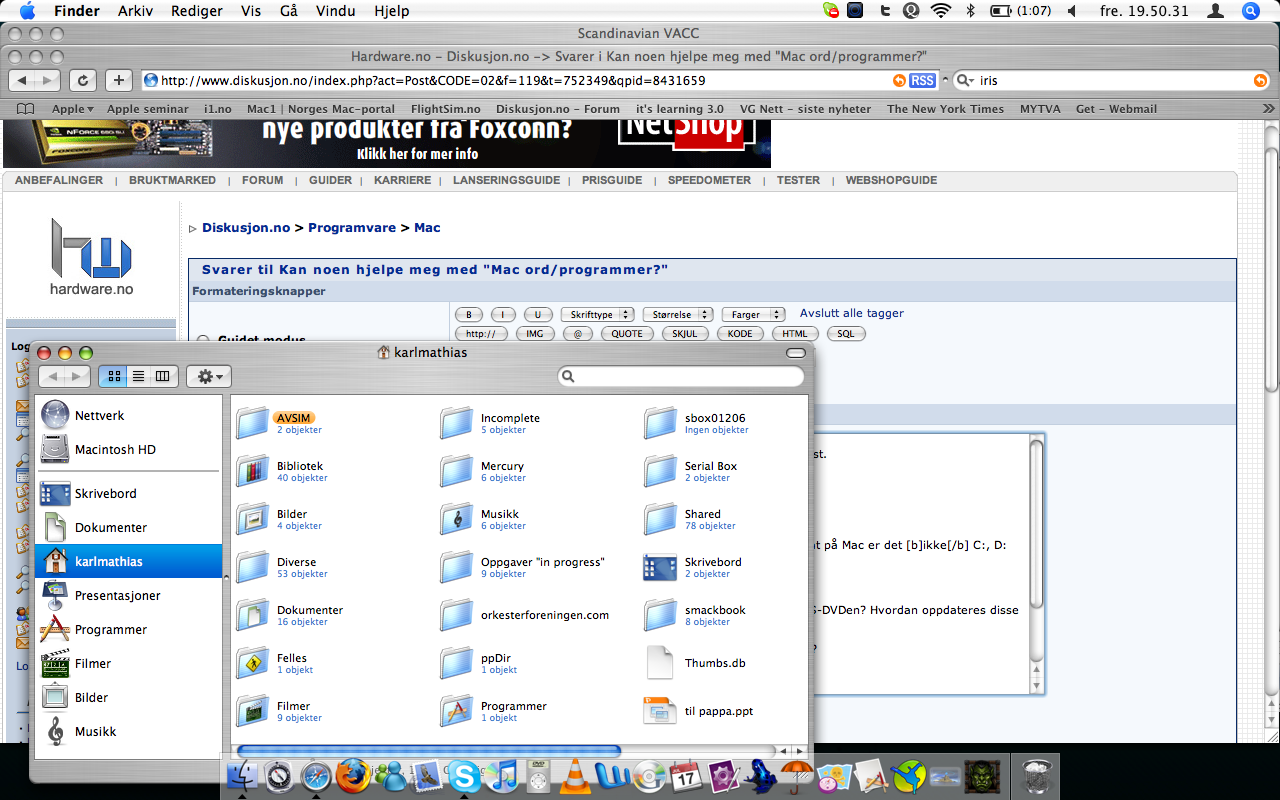Image resolution: width=1280 pixels, height=800 pixels.
Task: Select the Serial Box folder icon
Action: 661,471
